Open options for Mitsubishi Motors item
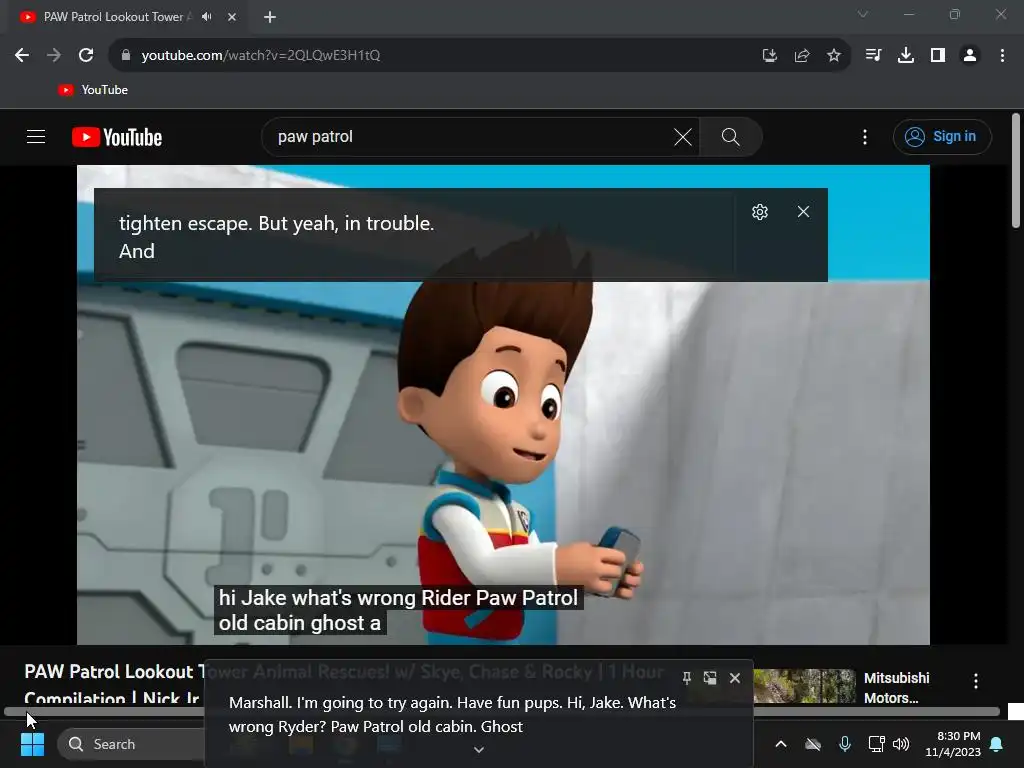This screenshot has height=768, width=1024. (976, 681)
